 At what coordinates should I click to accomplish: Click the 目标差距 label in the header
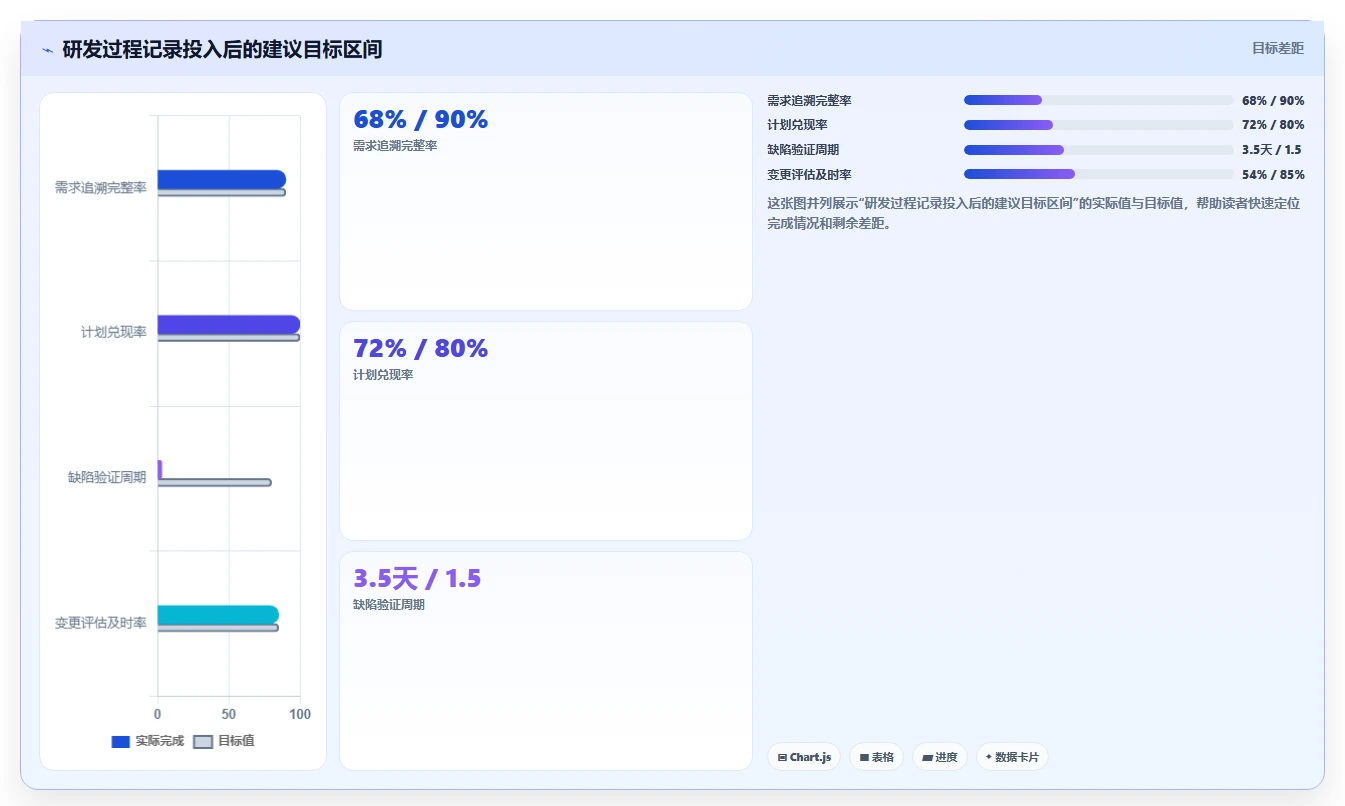[1278, 48]
